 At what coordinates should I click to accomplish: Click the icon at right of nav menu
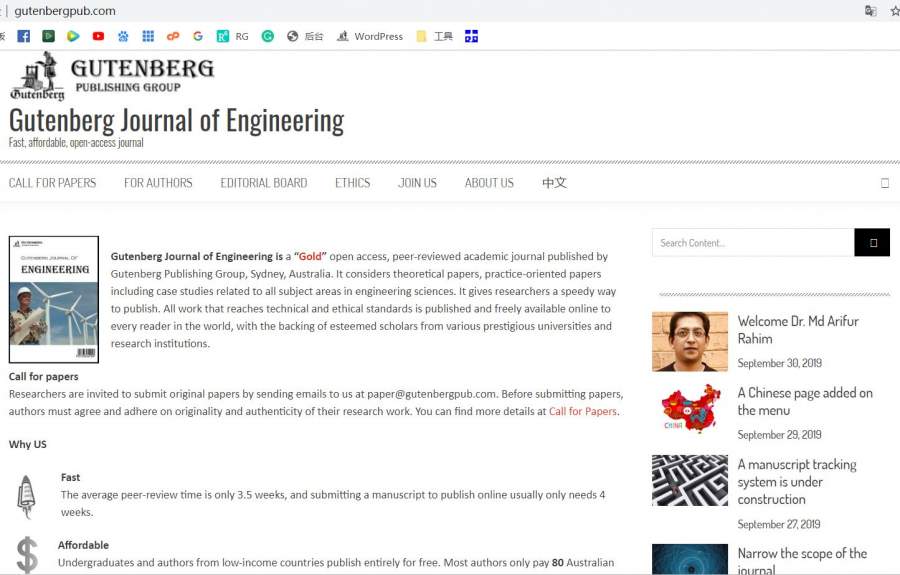(885, 183)
